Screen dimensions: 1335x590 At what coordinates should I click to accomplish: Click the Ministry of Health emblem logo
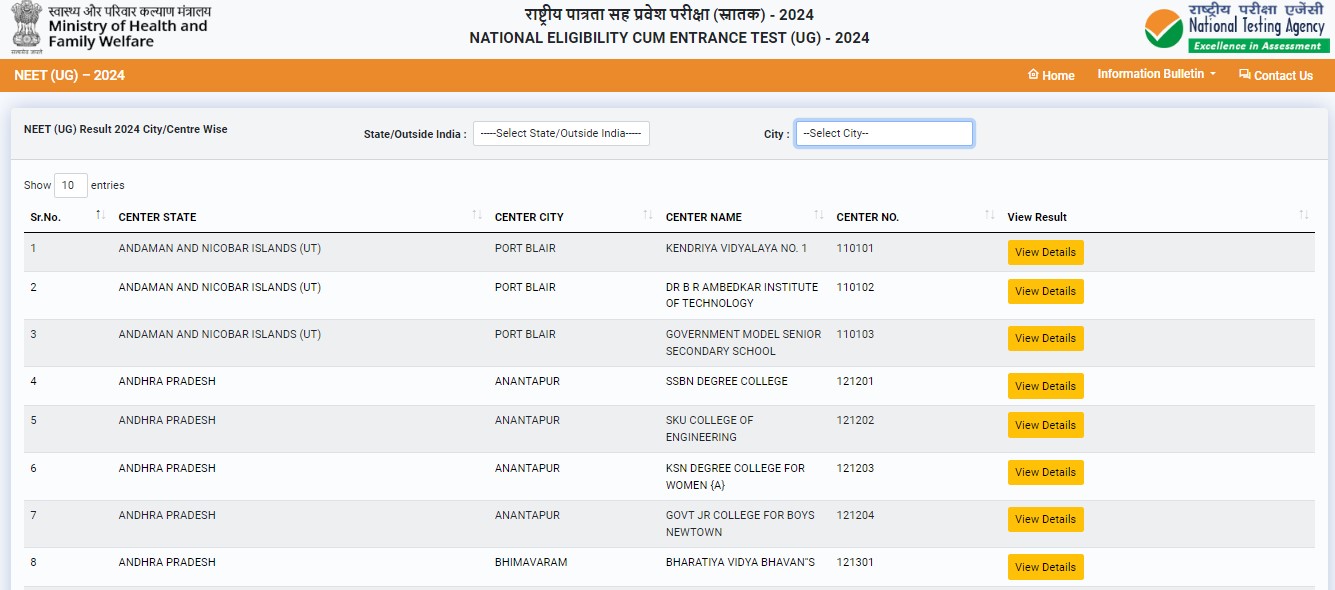(27, 27)
